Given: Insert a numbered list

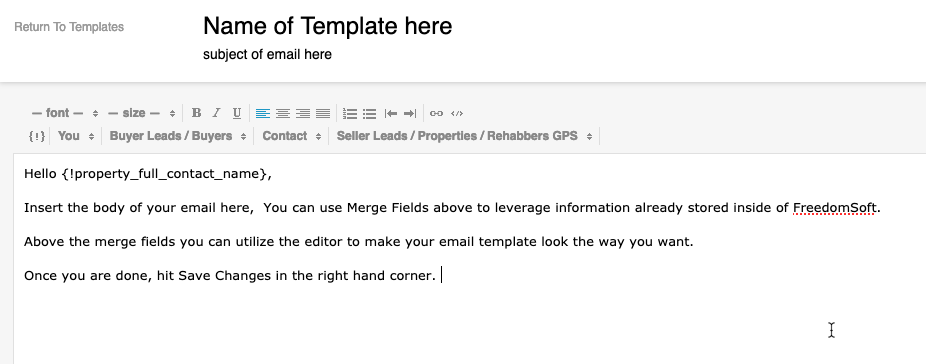Looking at the screenshot, I should pyautogui.click(x=350, y=113).
